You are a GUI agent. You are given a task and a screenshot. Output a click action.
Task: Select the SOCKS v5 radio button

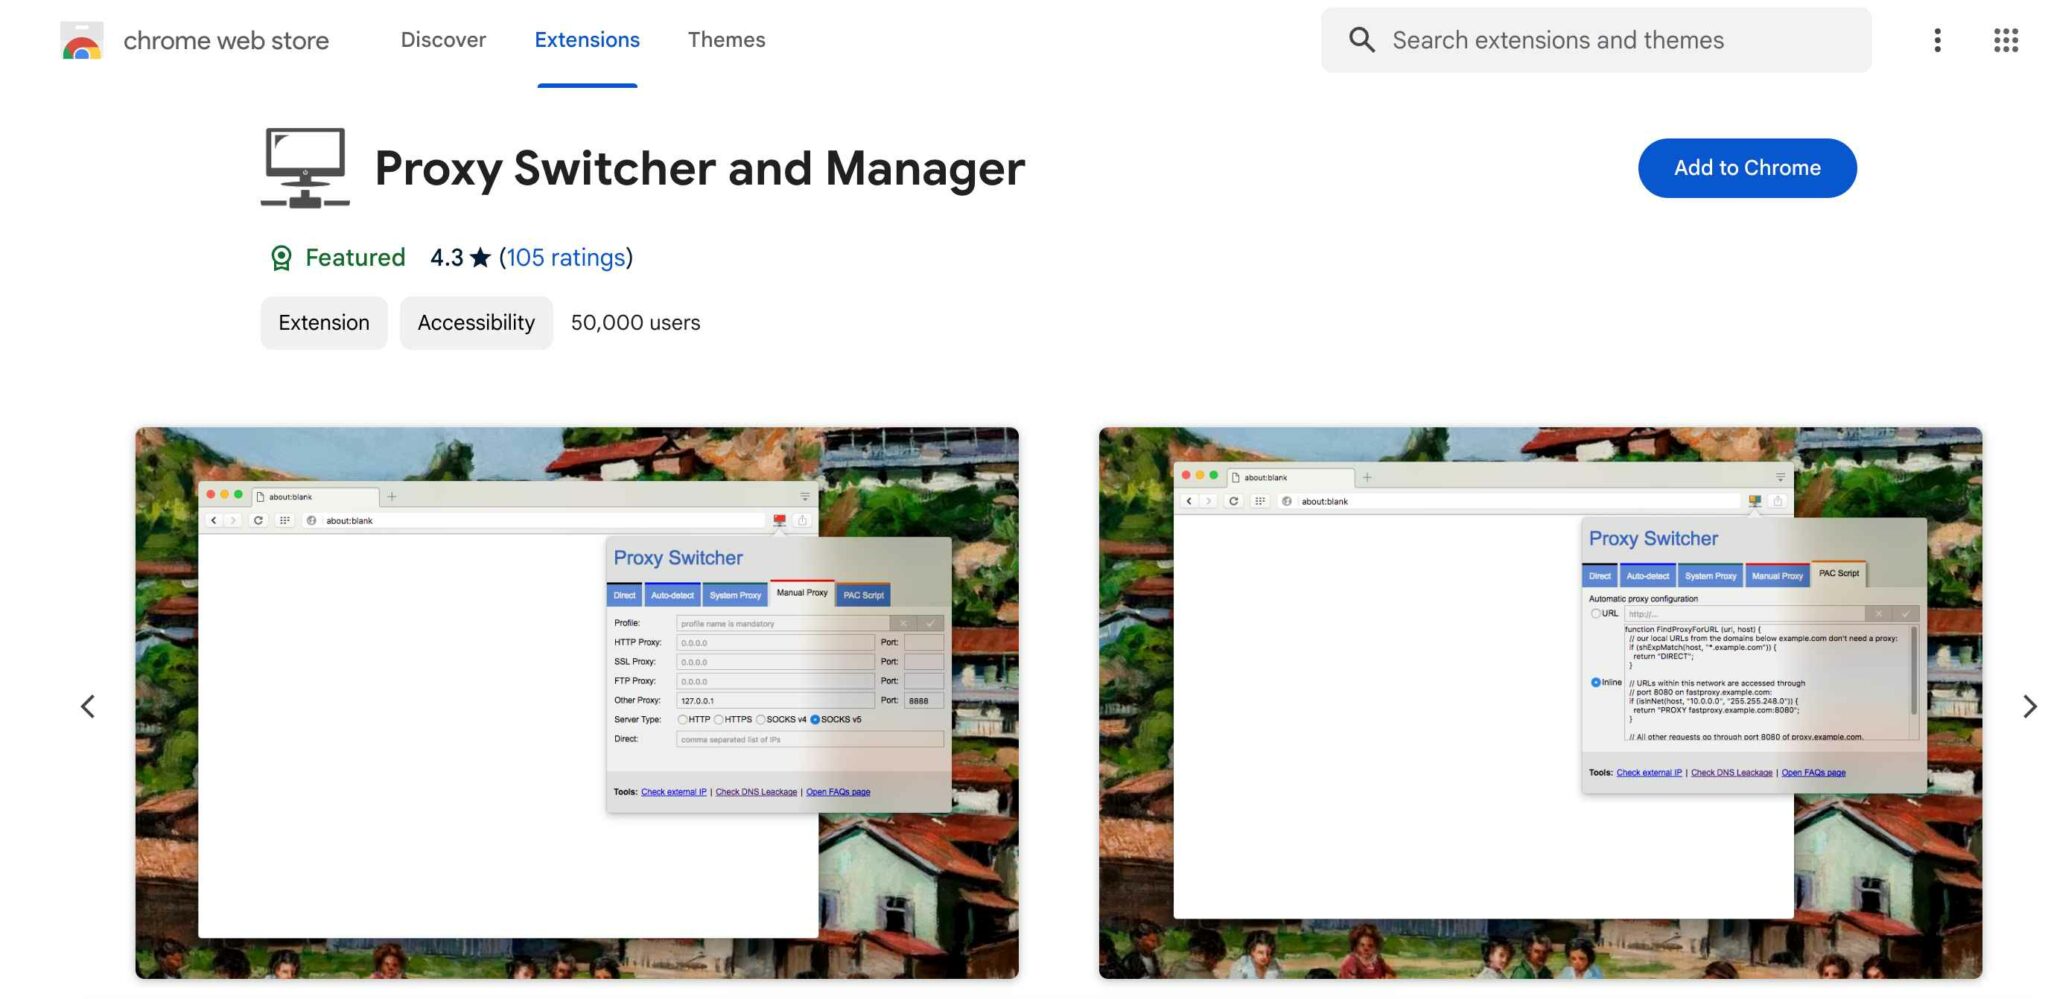point(816,720)
